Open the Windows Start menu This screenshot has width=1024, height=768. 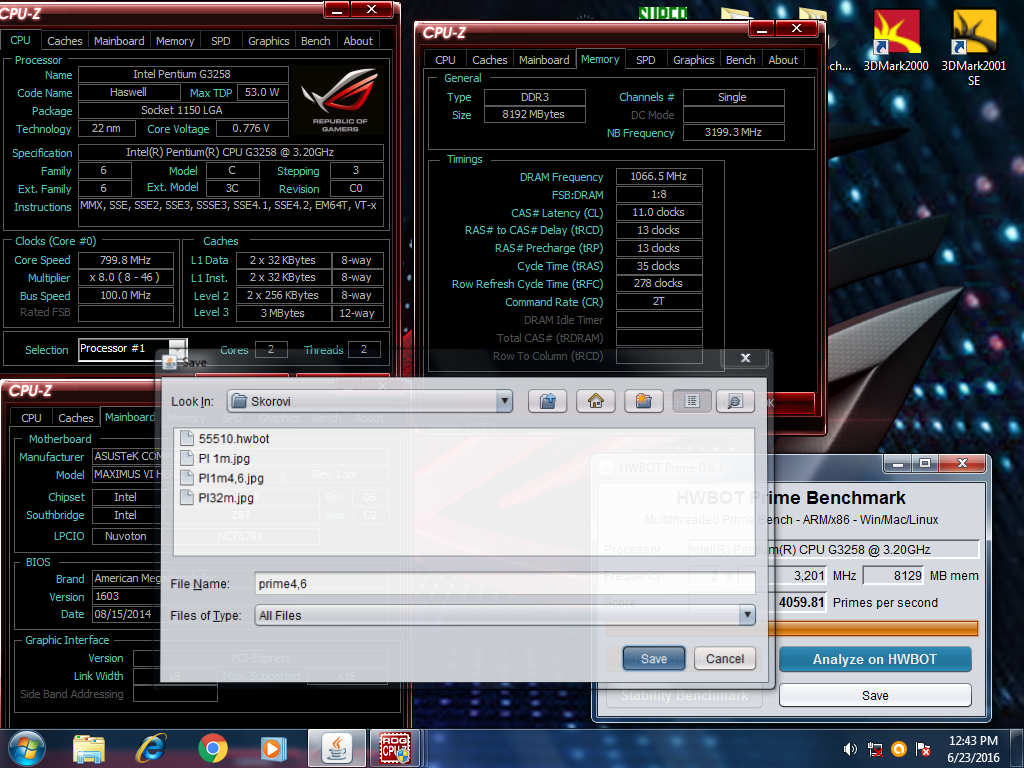[x=27, y=748]
